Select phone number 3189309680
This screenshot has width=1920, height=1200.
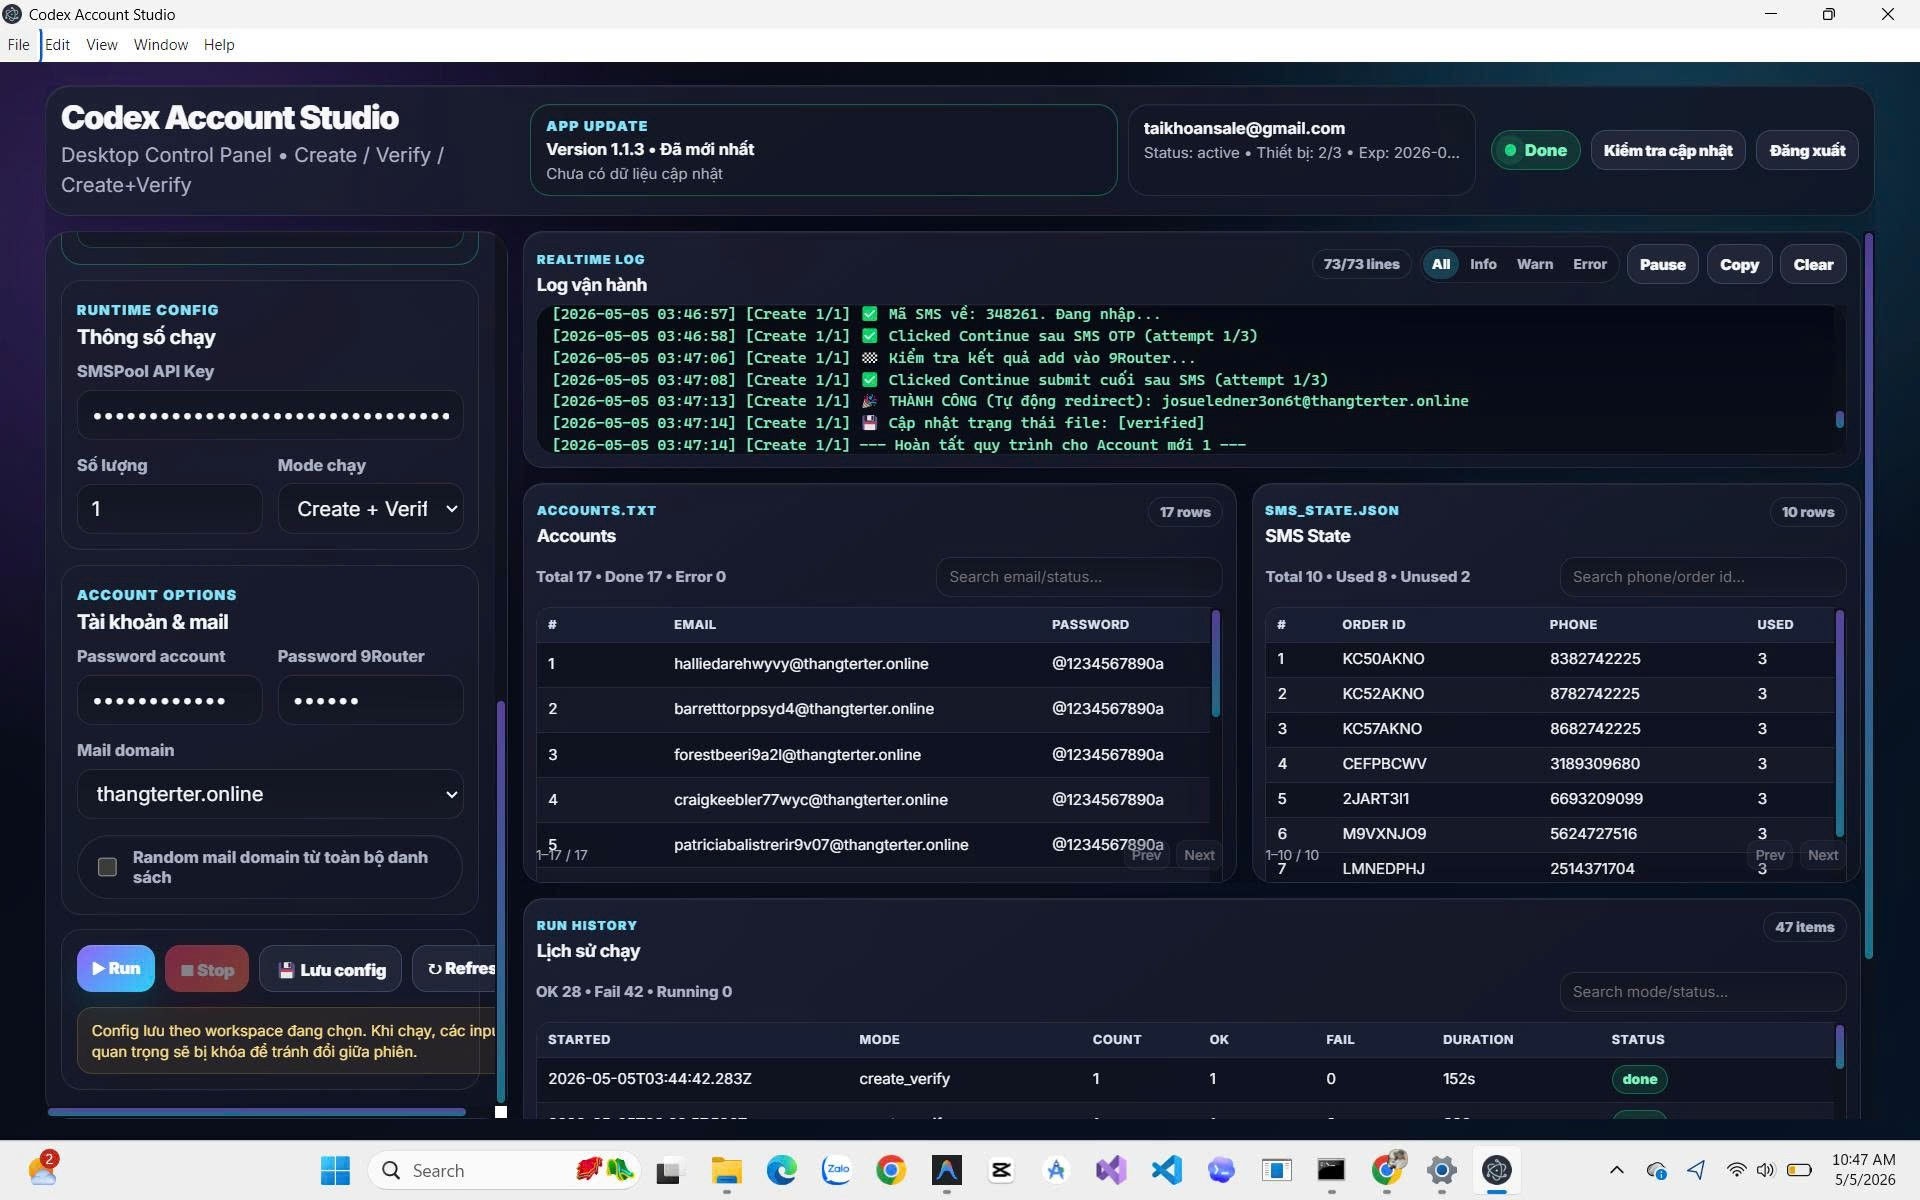coord(1594,764)
